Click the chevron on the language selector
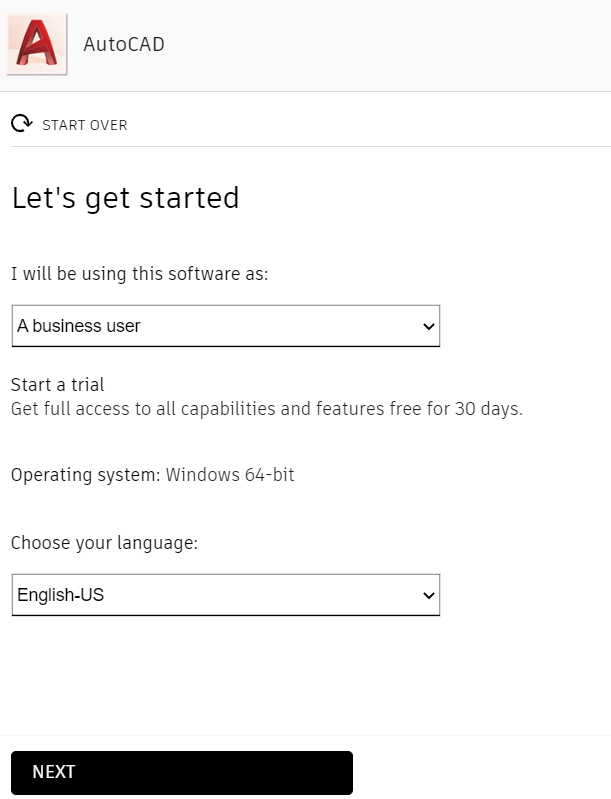 tap(429, 596)
